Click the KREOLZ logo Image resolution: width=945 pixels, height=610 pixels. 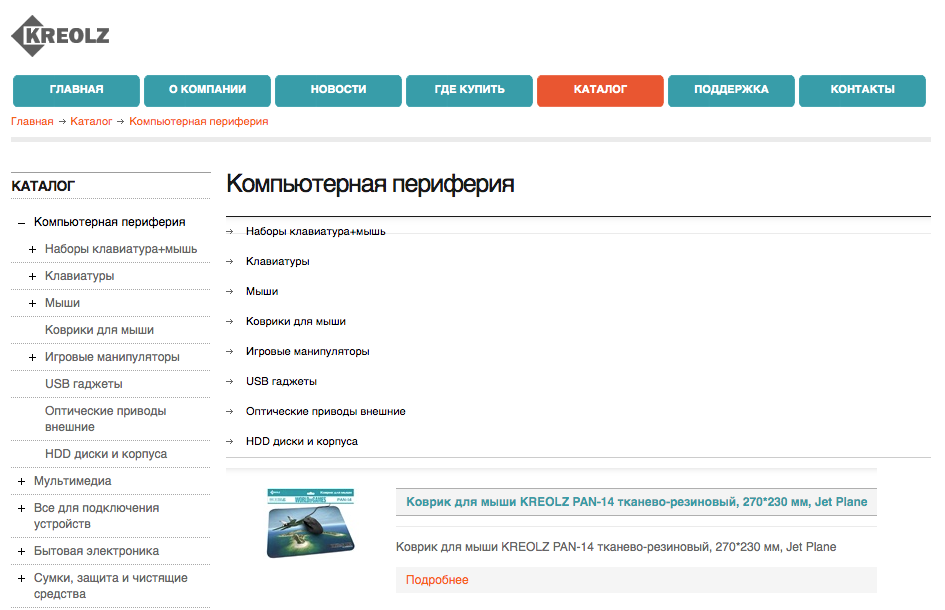pyautogui.click(x=60, y=36)
